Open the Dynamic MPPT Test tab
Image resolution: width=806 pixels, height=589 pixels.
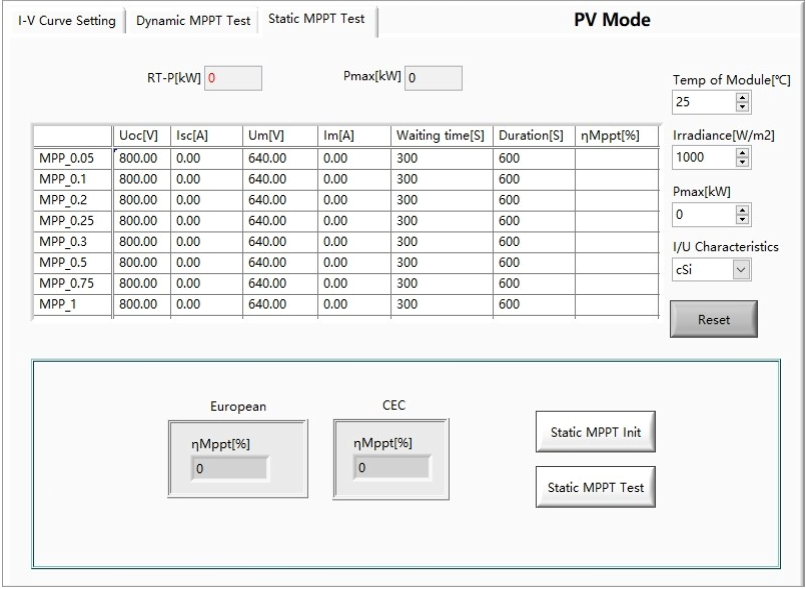[x=192, y=21]
